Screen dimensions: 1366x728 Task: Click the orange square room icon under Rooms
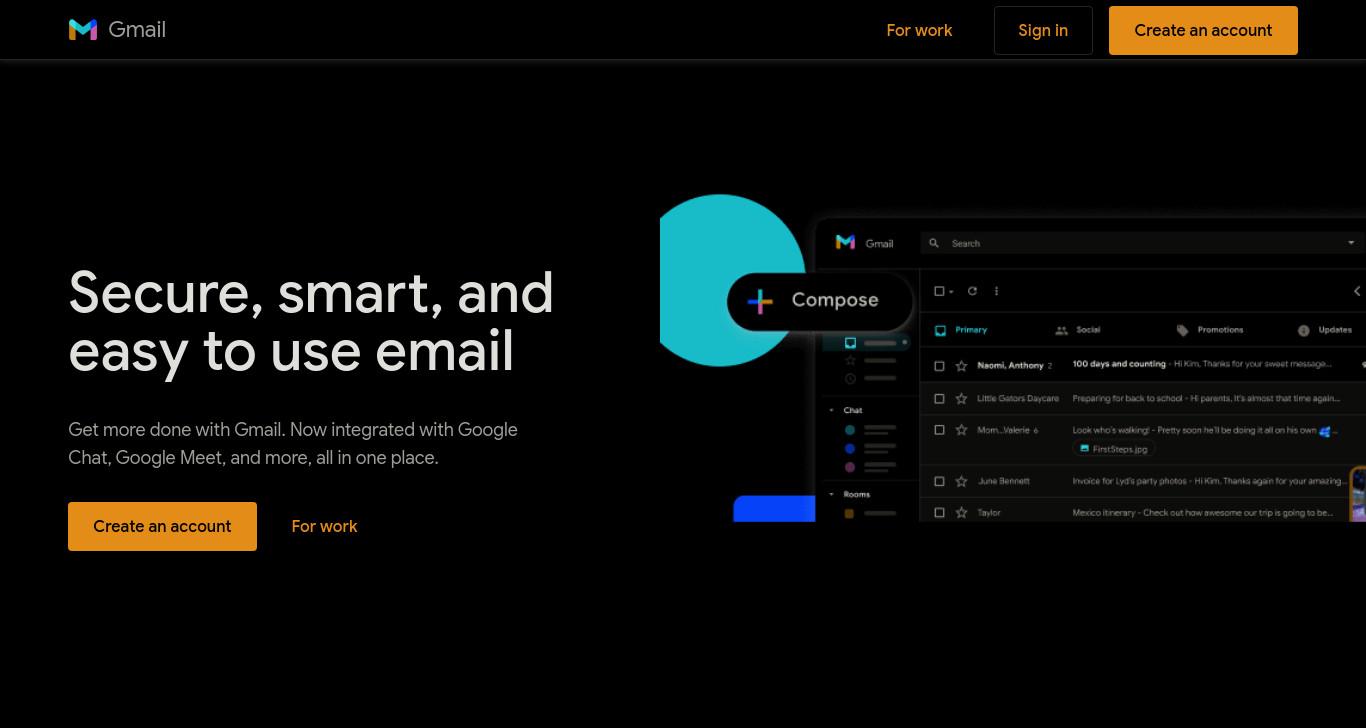pyautogui.click(x=849, y=513)
